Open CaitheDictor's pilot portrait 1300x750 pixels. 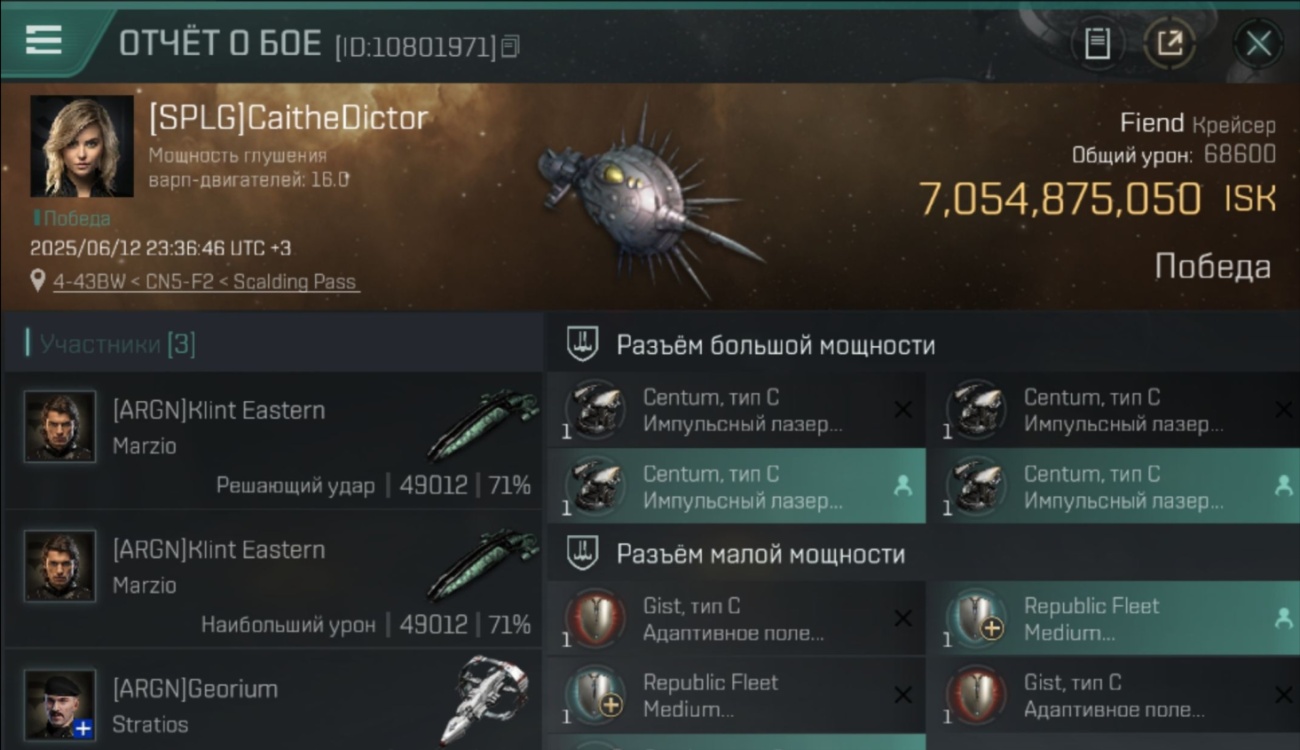(81, 146)
